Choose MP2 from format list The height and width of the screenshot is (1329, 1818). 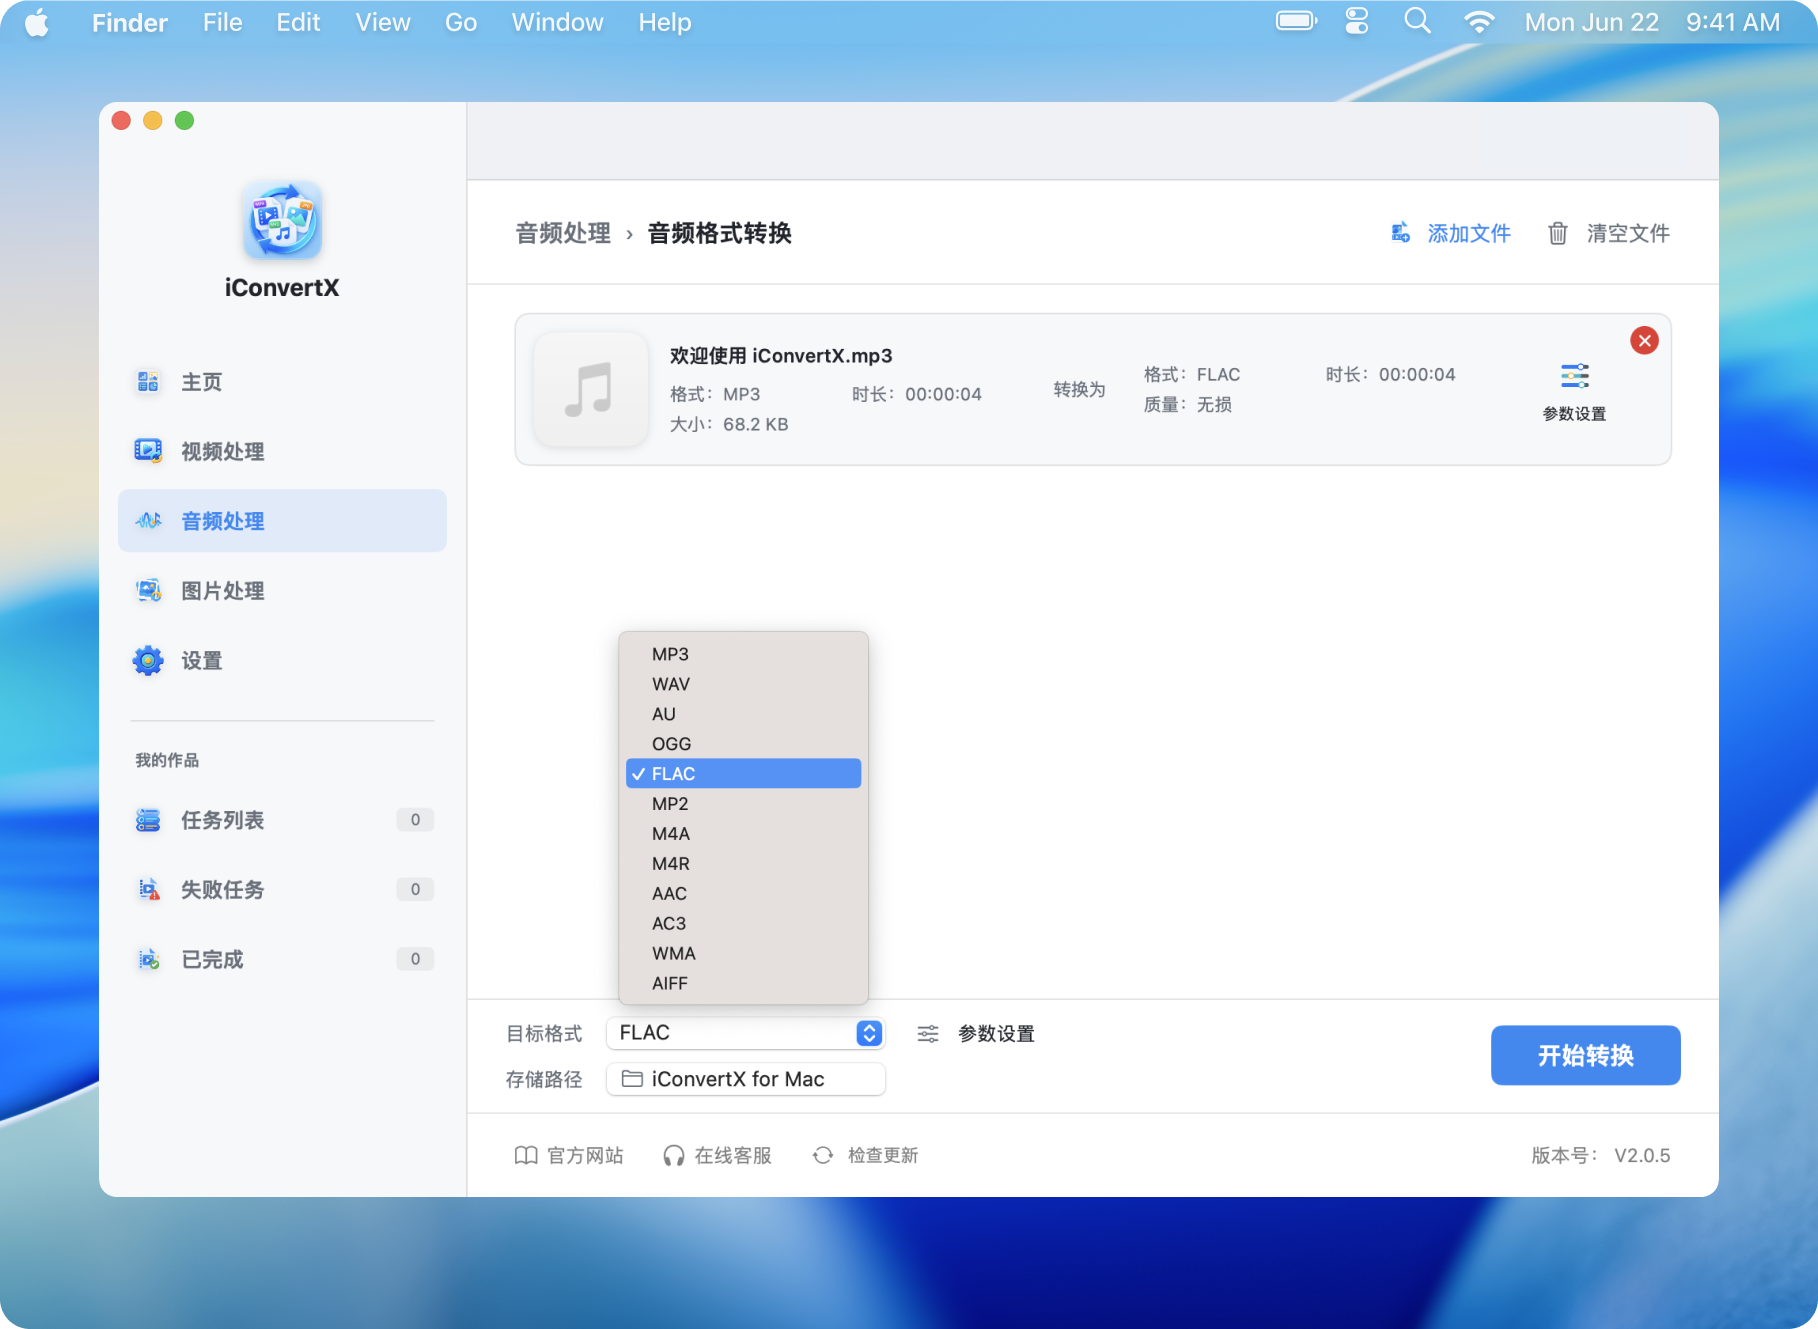pos(743,804)
